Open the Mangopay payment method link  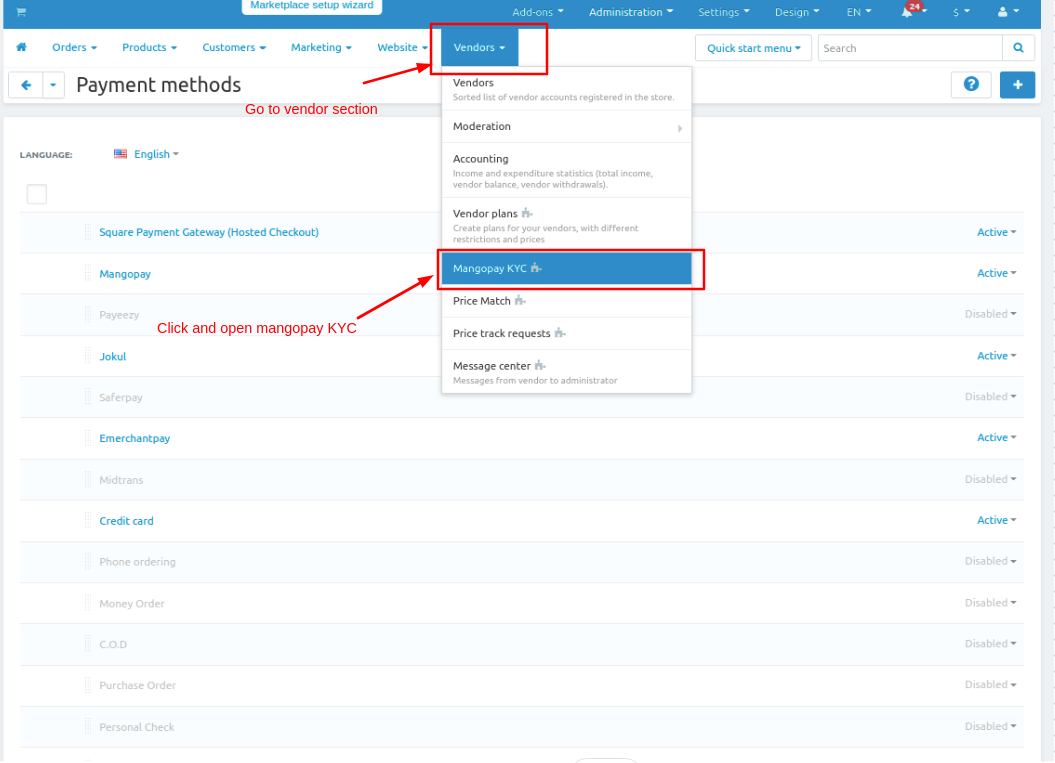125,274
